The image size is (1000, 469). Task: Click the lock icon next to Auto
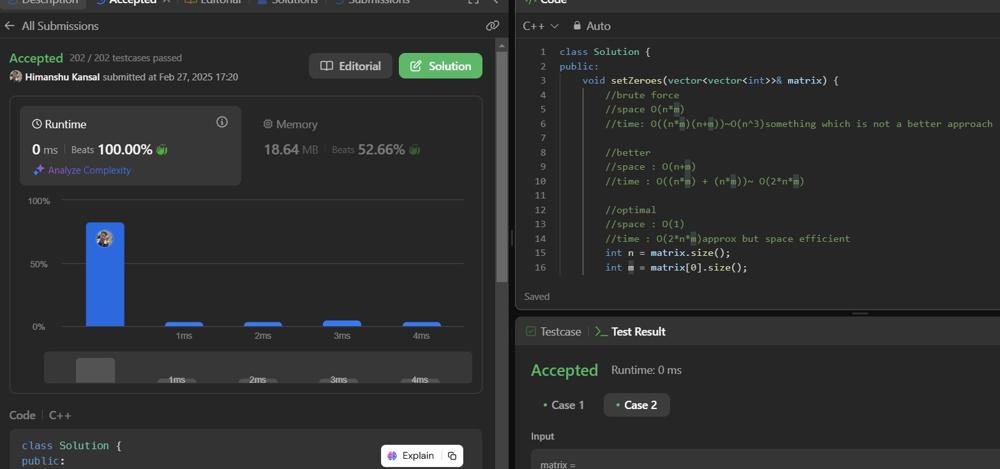[x=577, y=26]
